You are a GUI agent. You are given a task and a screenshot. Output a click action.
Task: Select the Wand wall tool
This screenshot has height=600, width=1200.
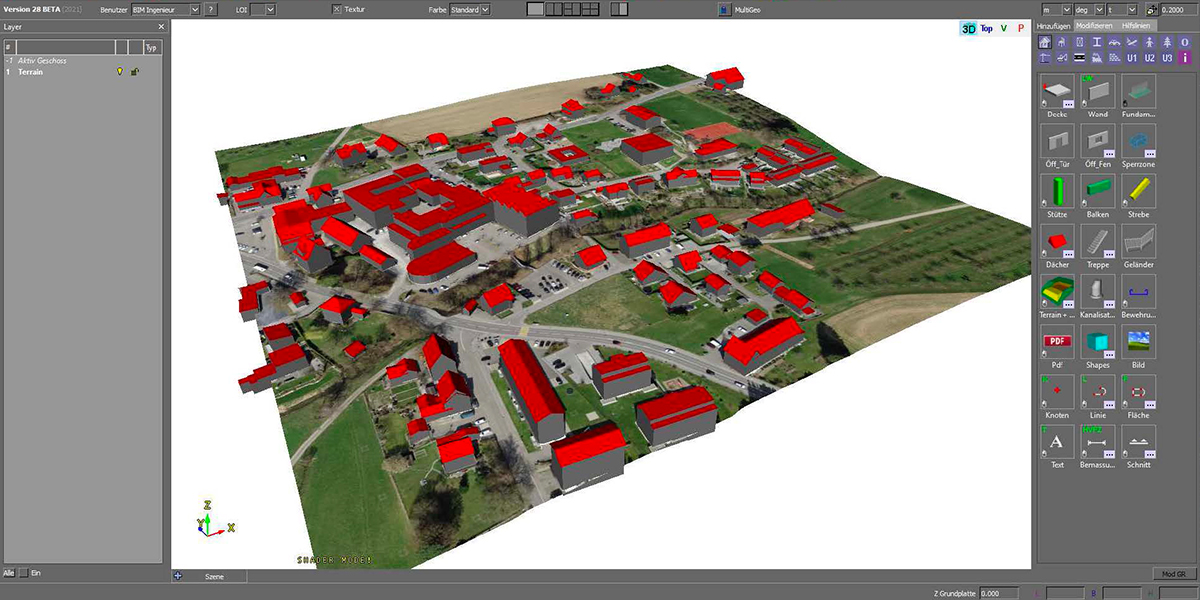point(1097,92)
